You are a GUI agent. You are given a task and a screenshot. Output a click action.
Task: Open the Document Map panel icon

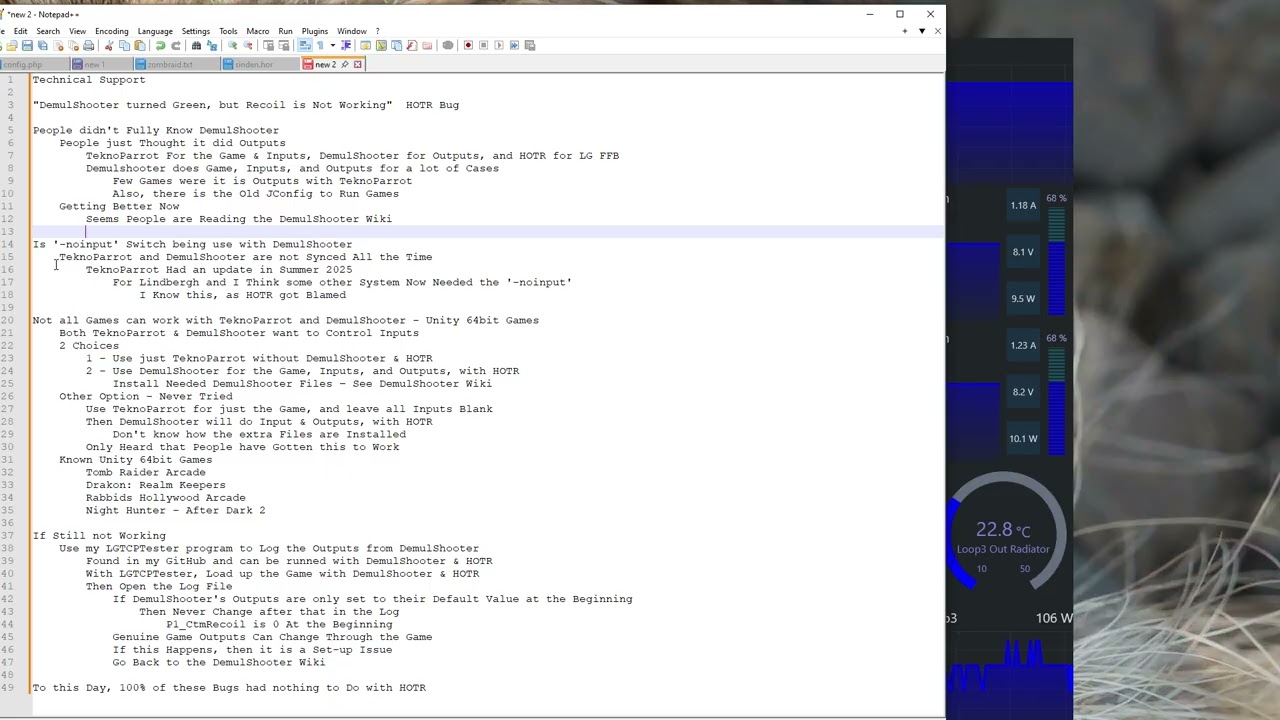point(381,45)
